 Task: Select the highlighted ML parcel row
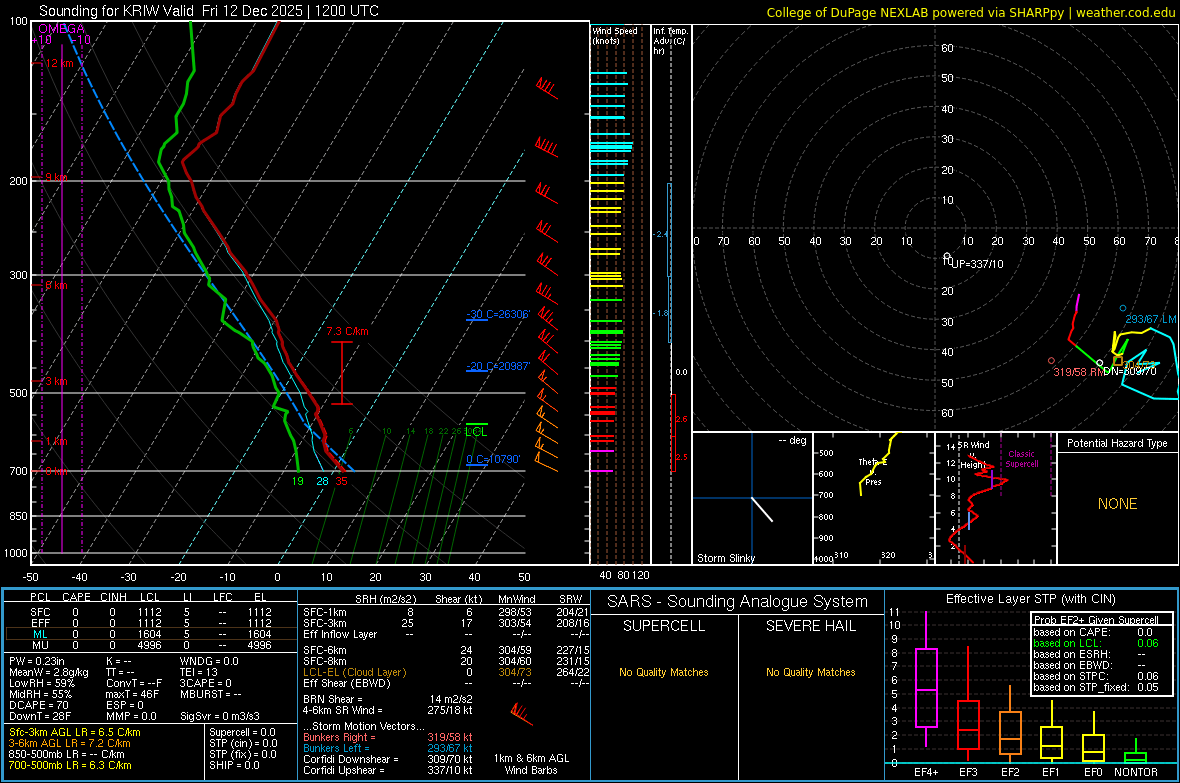(151, 634)
